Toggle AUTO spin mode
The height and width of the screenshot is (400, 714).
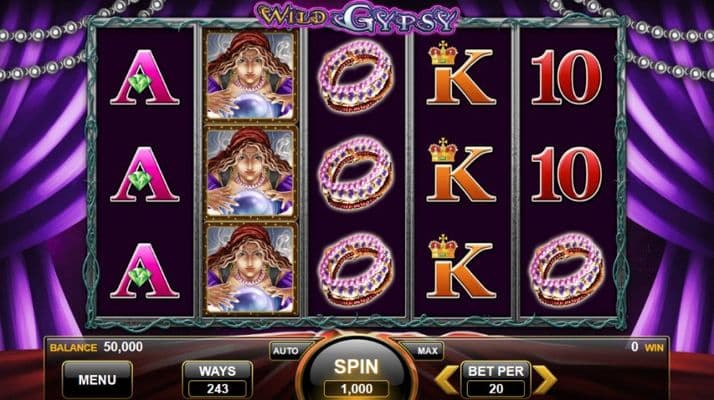(x=286, y=351)
